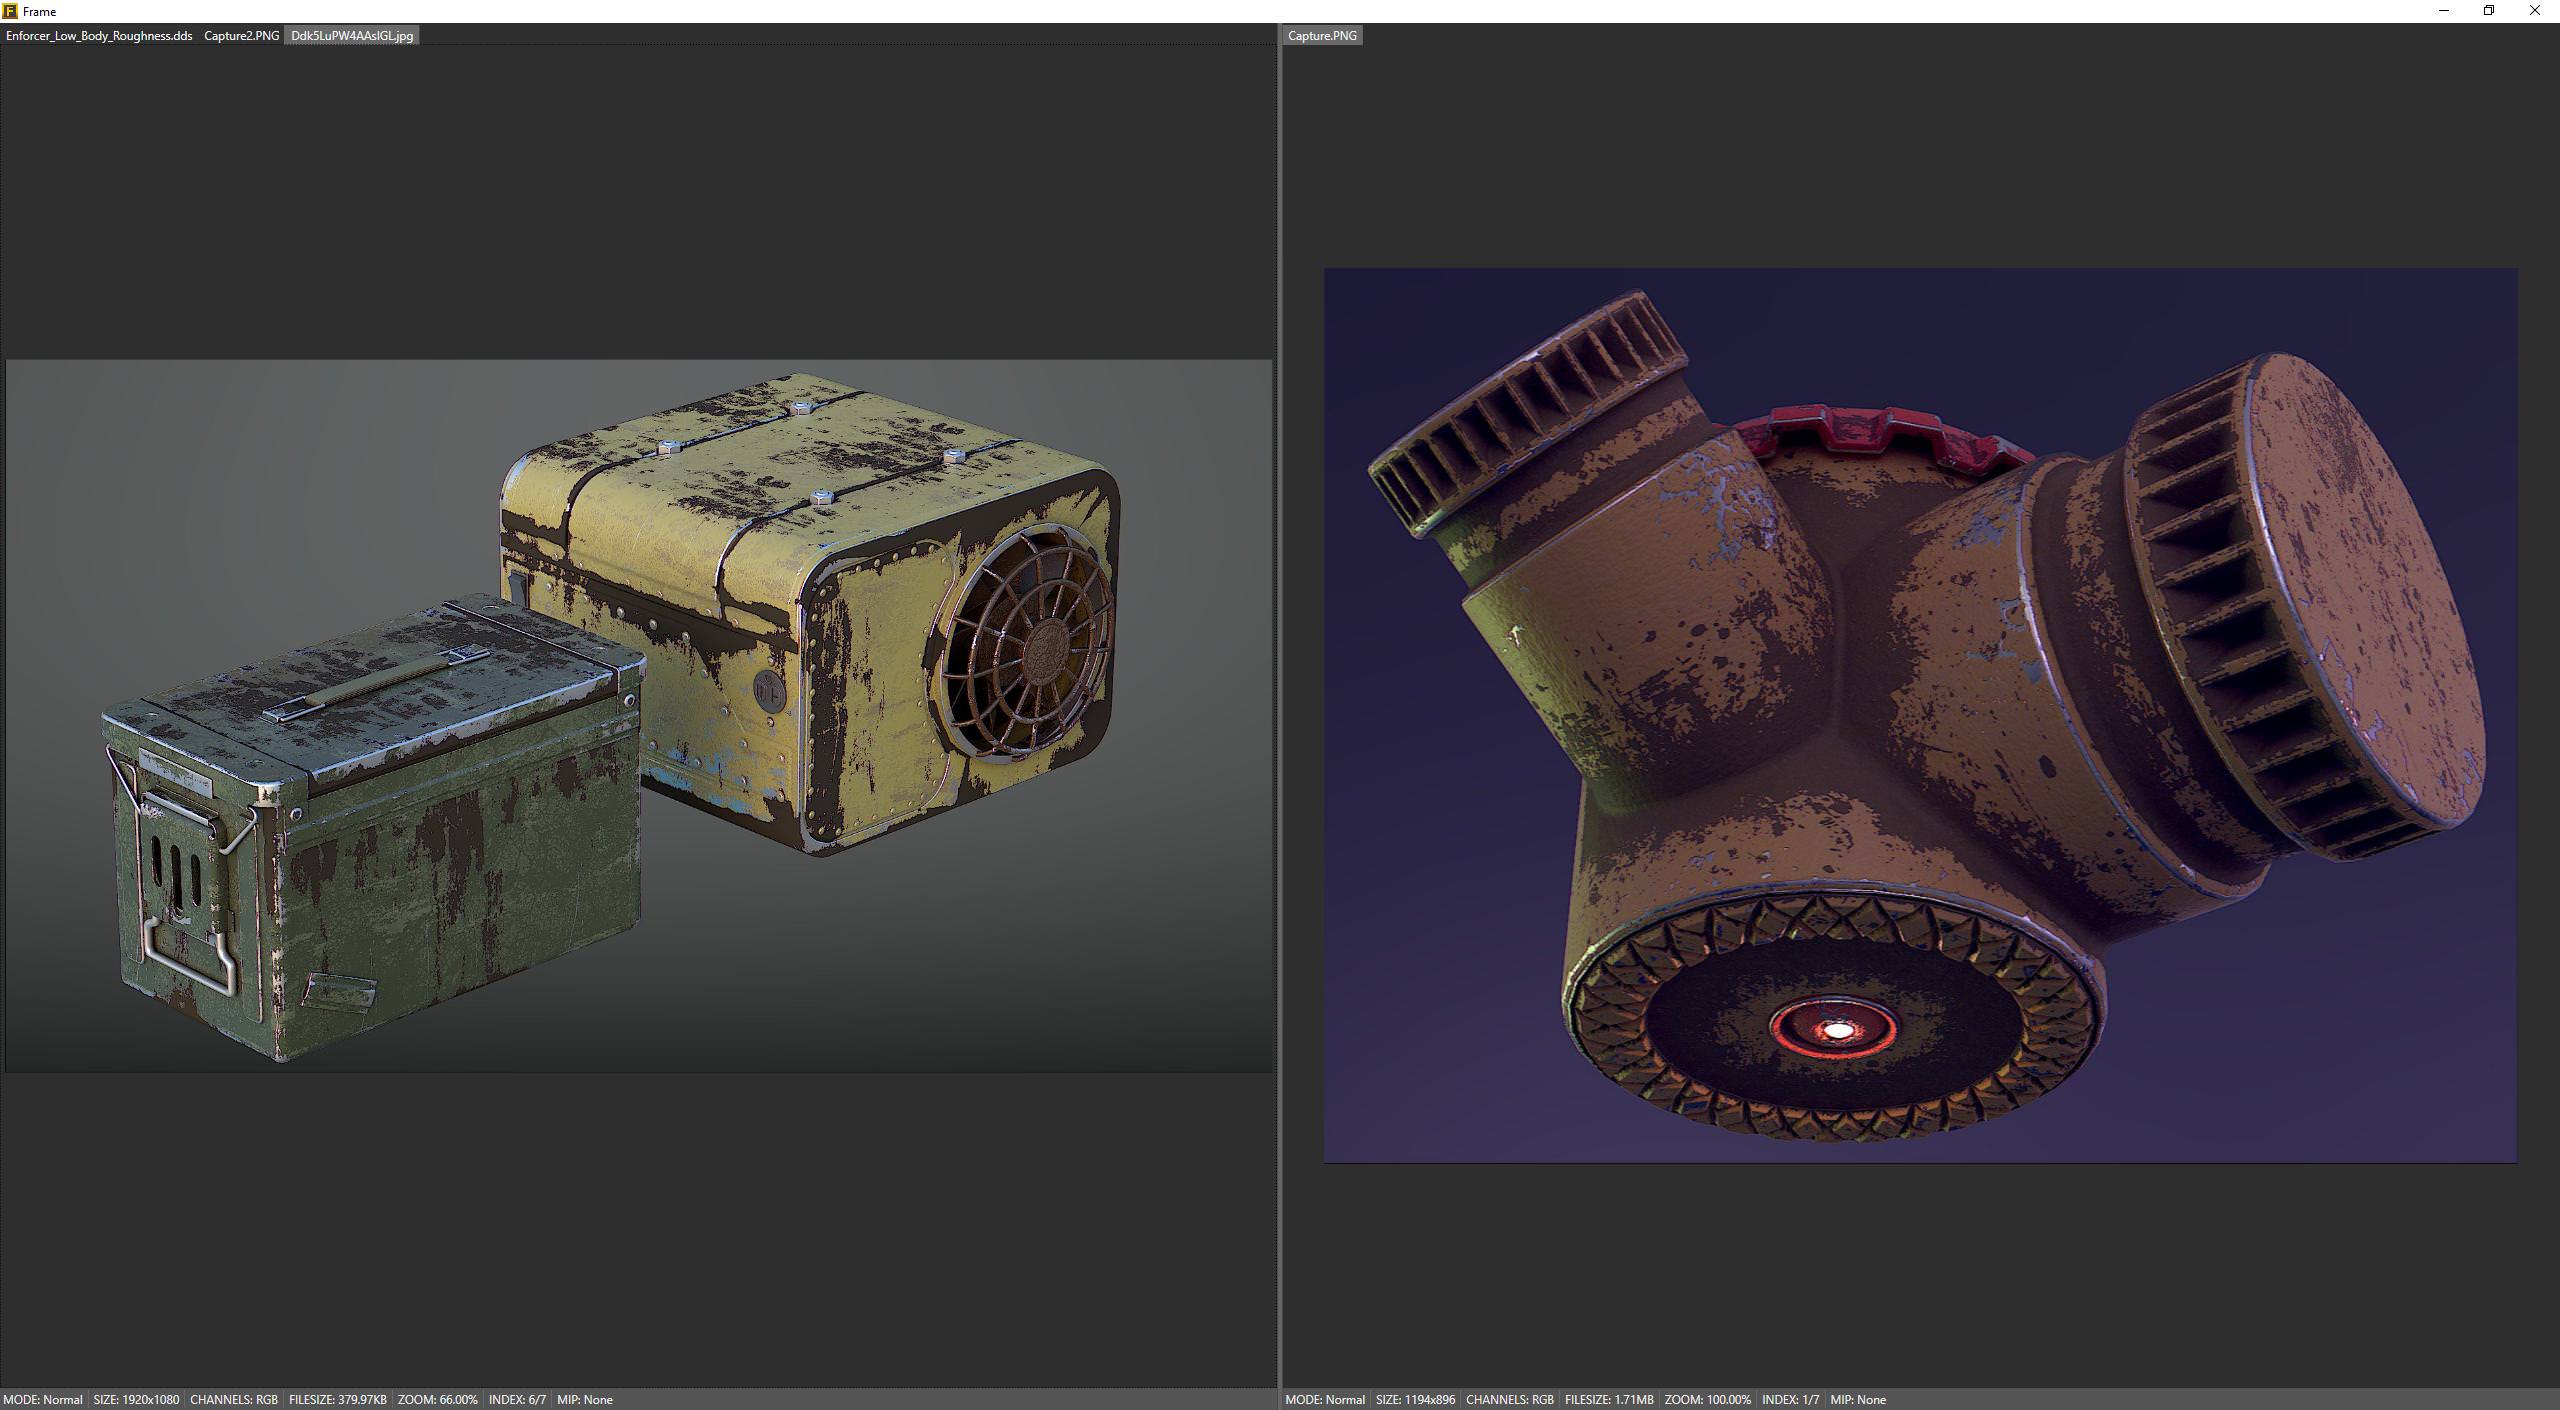
Task: Click SIZE: 1920x1080 status field
Action: 136,1399
